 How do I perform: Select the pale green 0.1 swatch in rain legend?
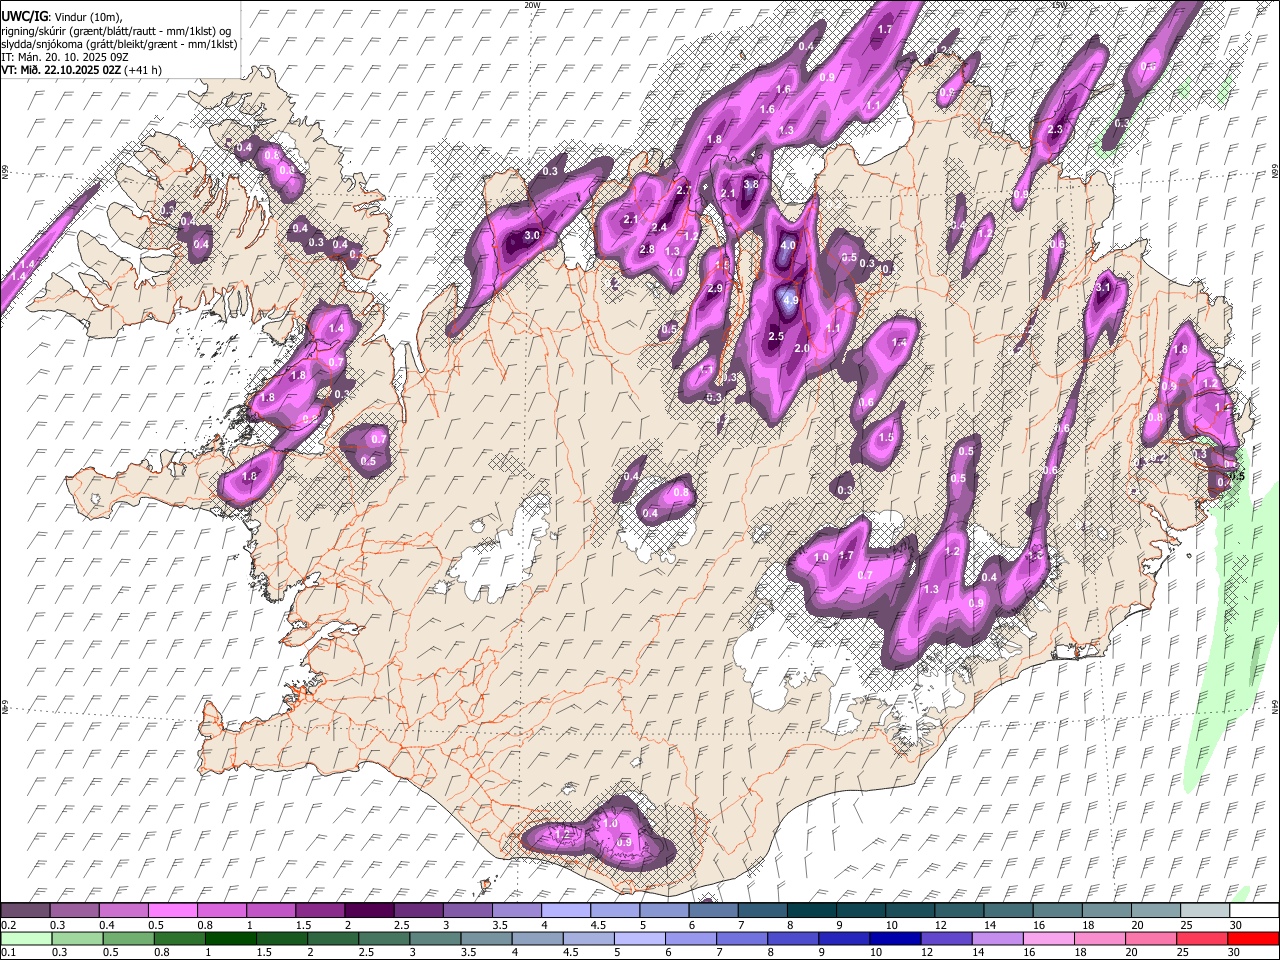[x=25, y=938]
